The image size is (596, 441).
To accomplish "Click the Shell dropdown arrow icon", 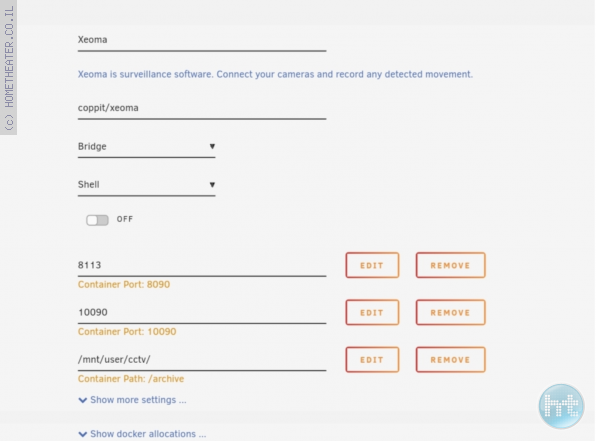I will click(x=212, y=185).
